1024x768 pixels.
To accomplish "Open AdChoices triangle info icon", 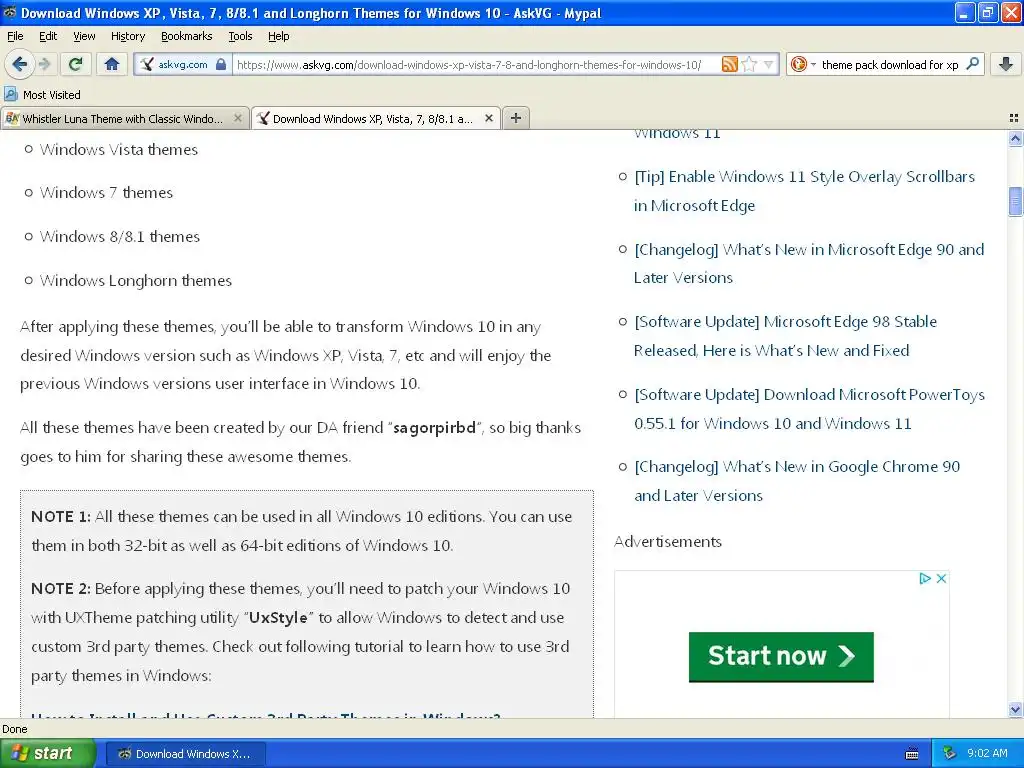I will click(925, 578).
